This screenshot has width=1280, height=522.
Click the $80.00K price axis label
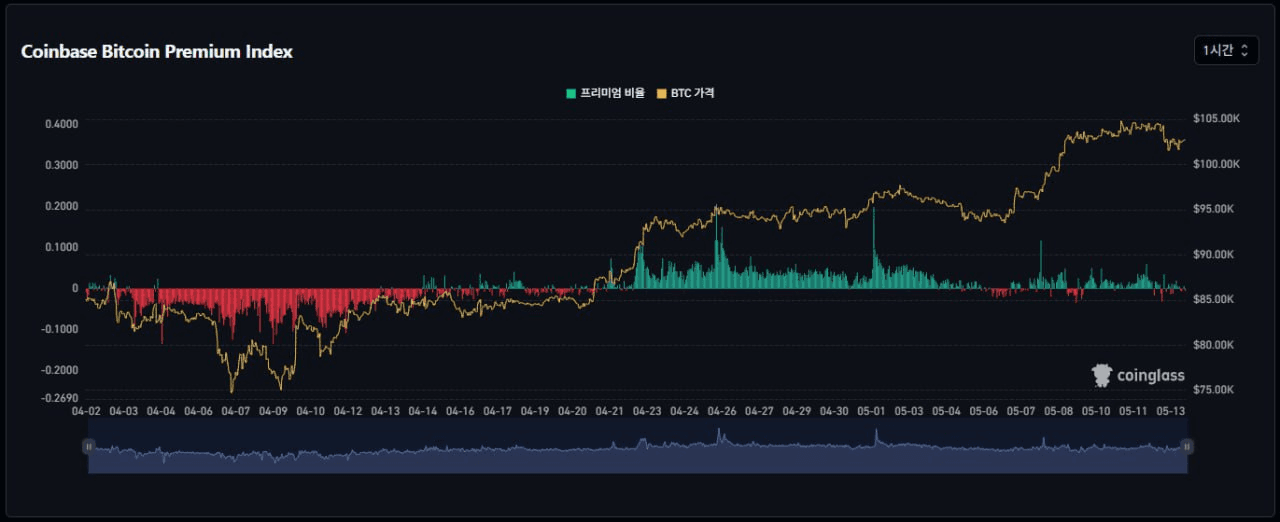1214,345
